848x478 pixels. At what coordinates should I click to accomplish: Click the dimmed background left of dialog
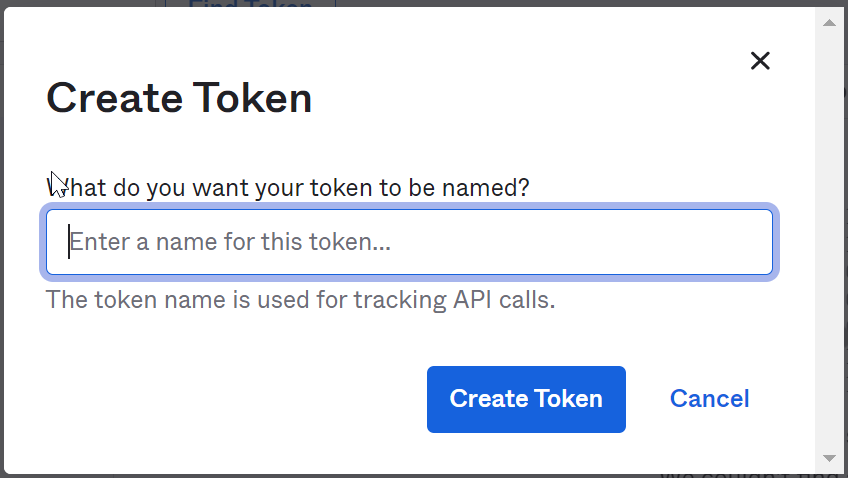coord(2,240)
